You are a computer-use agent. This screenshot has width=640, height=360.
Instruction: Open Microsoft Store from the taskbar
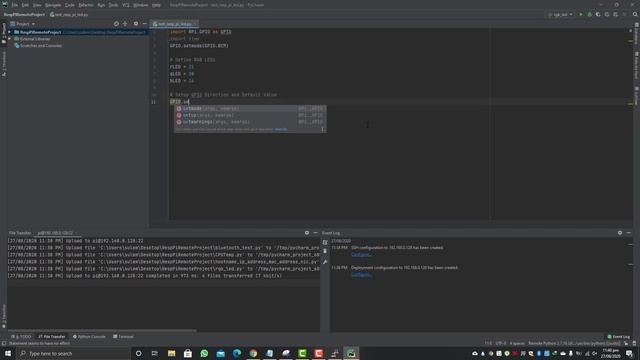188,353
